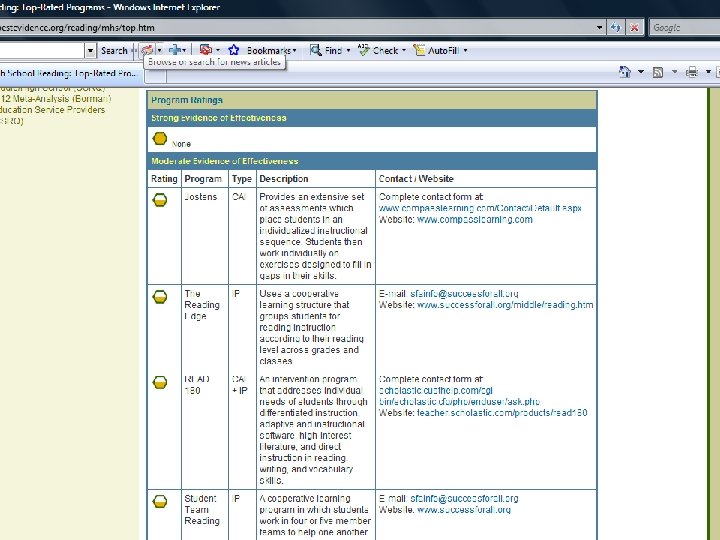Open the Print dropdown arrow

click(x=708, y=72)
